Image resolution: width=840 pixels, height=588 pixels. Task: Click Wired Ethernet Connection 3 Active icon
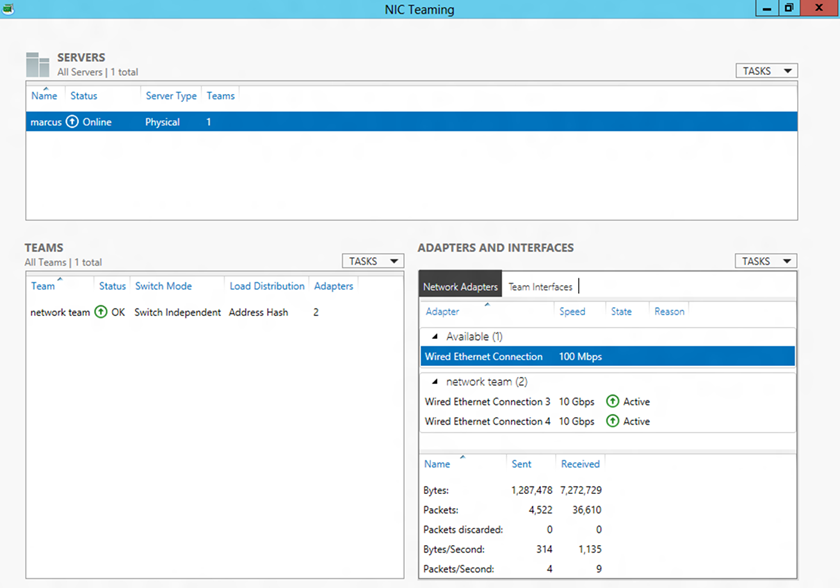point(613,402)
